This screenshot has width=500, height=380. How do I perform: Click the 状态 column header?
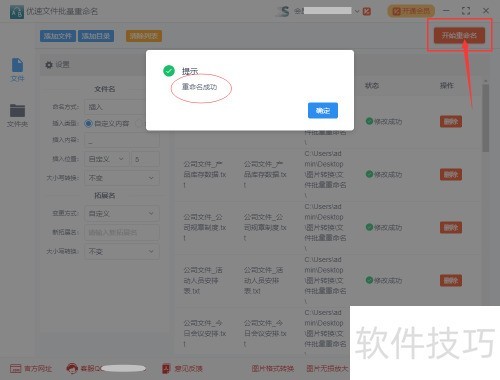pos(372,86)
